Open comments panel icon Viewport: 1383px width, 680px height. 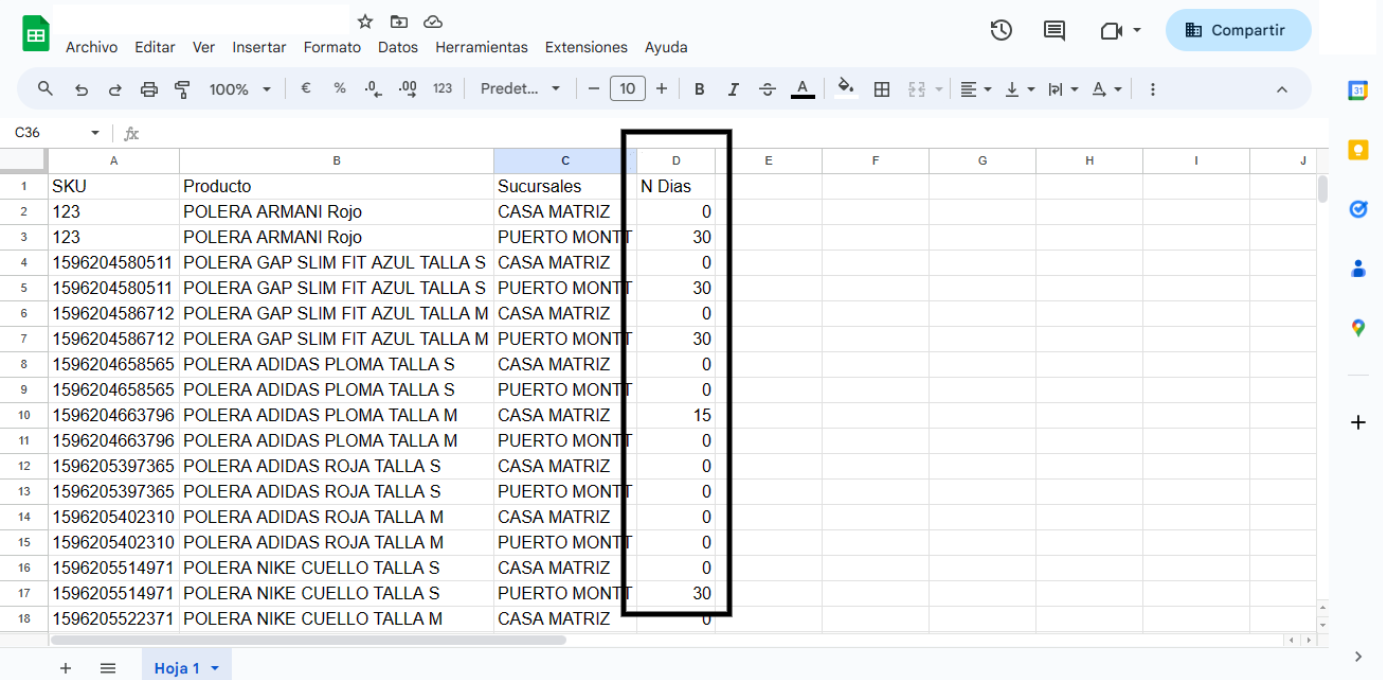coord(1054,30)
